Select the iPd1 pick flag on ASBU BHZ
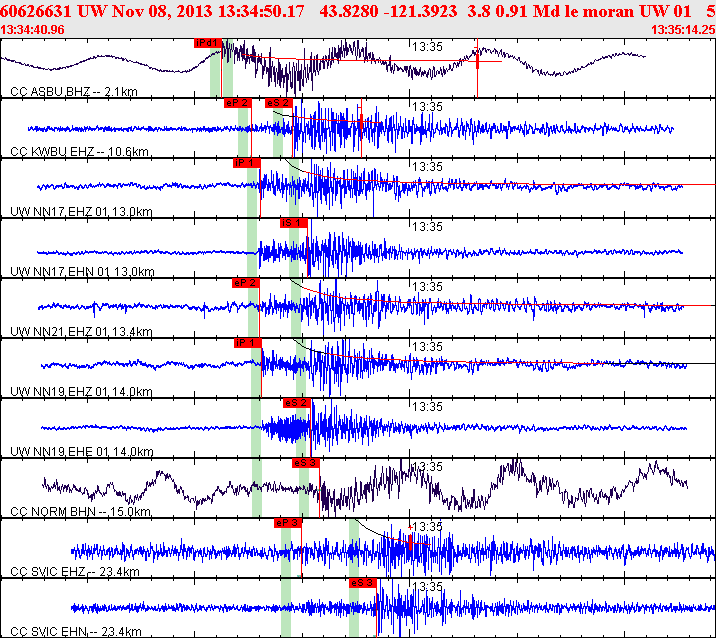 [208, 43]
